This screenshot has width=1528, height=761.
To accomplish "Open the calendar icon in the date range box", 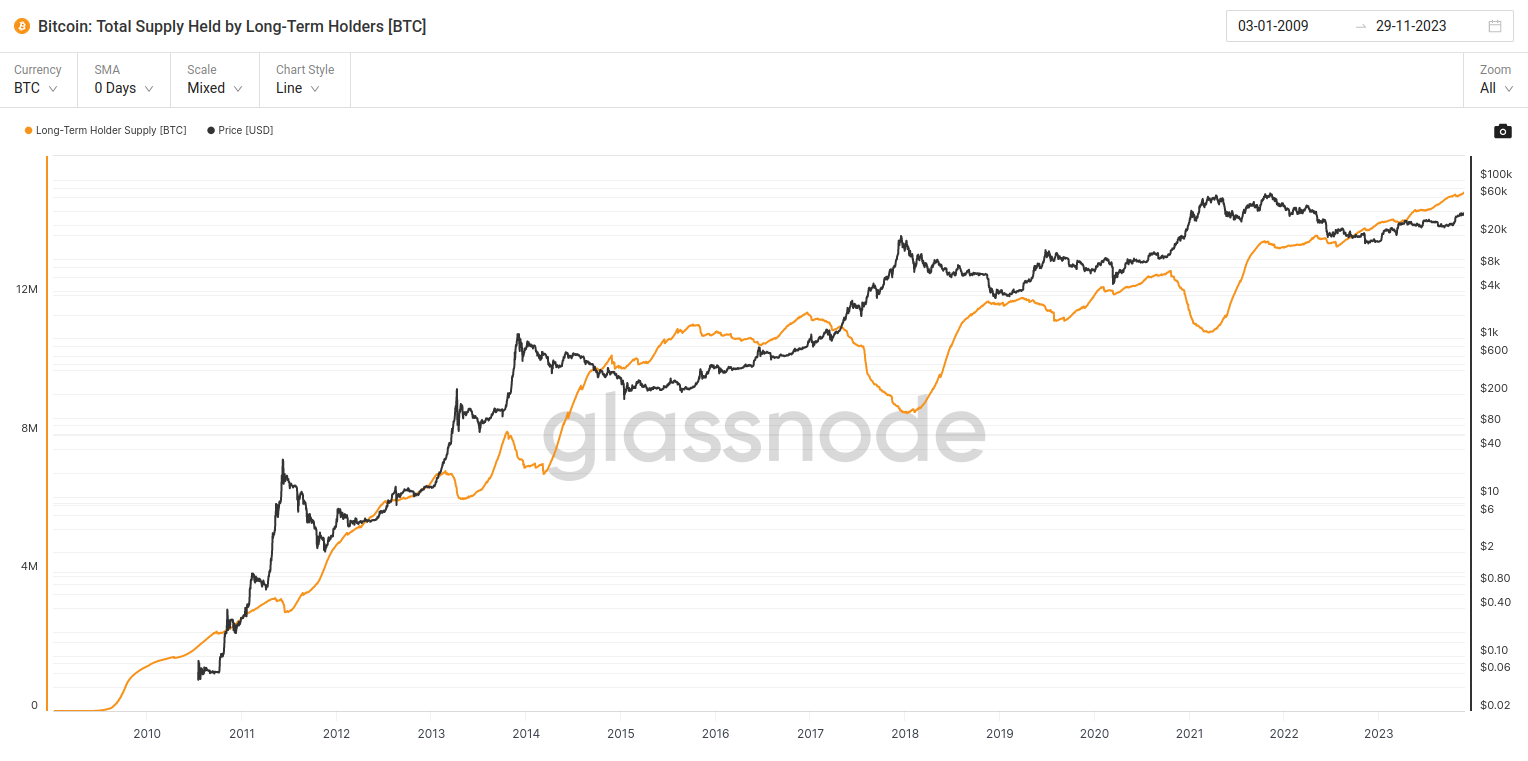I will point(1494,26).
